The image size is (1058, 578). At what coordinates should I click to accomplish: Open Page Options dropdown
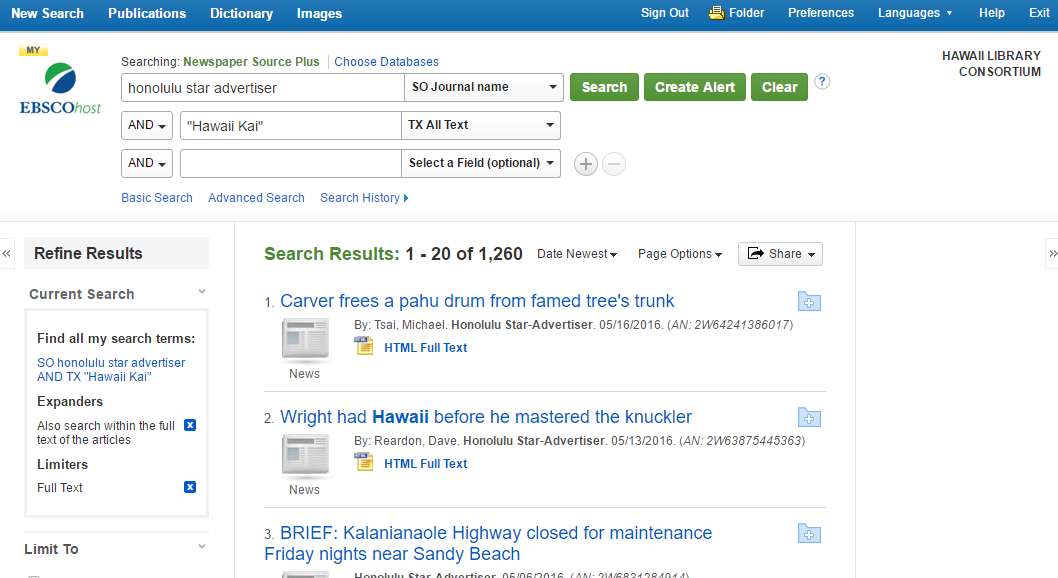click(680, 254)
